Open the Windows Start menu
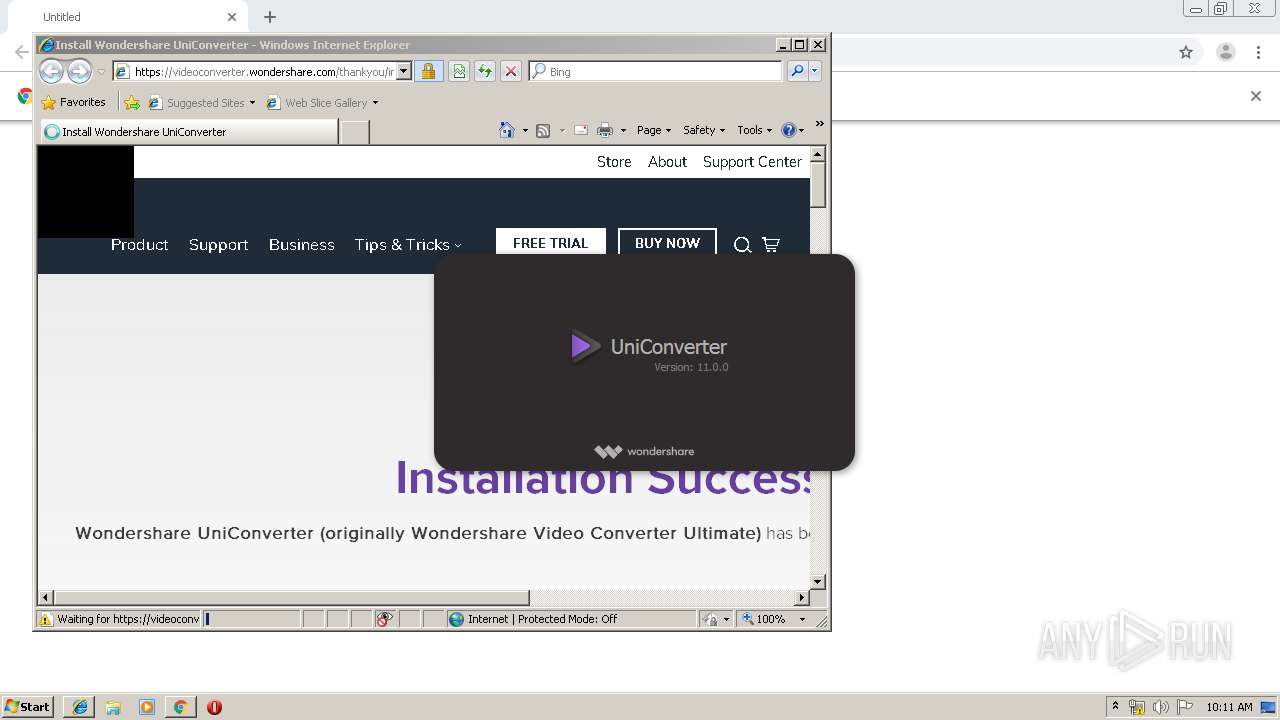 [27, 706]
